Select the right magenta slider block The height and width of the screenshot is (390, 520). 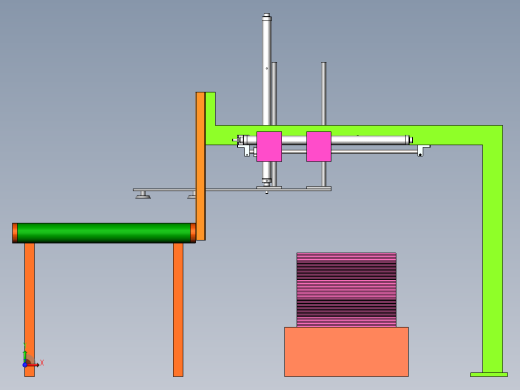tap(319, 147)
